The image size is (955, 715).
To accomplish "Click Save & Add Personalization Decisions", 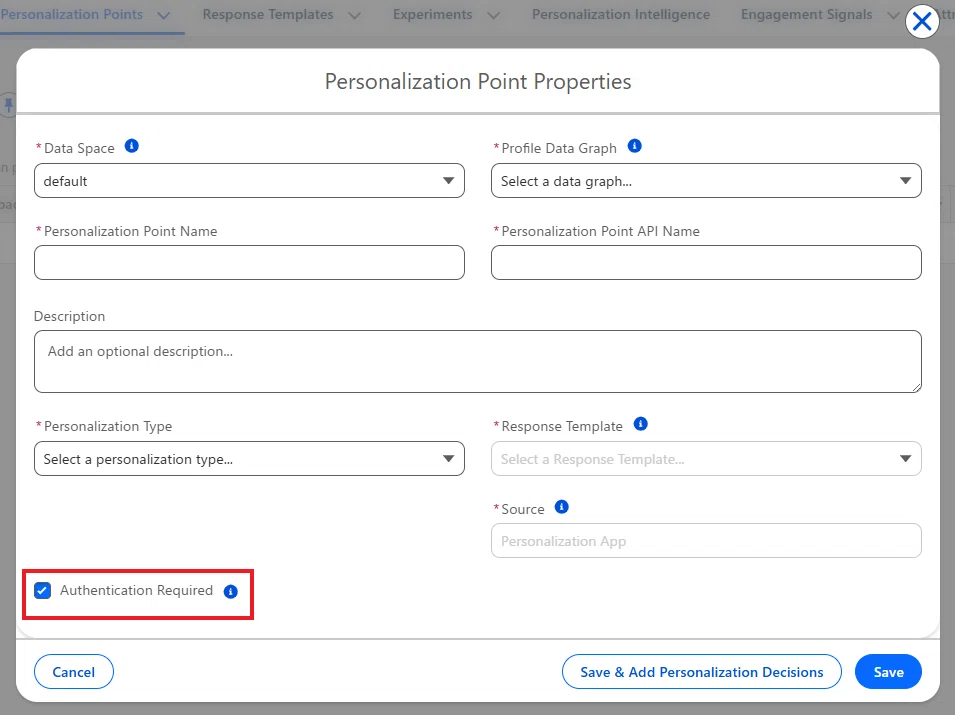I will (702, 672).
